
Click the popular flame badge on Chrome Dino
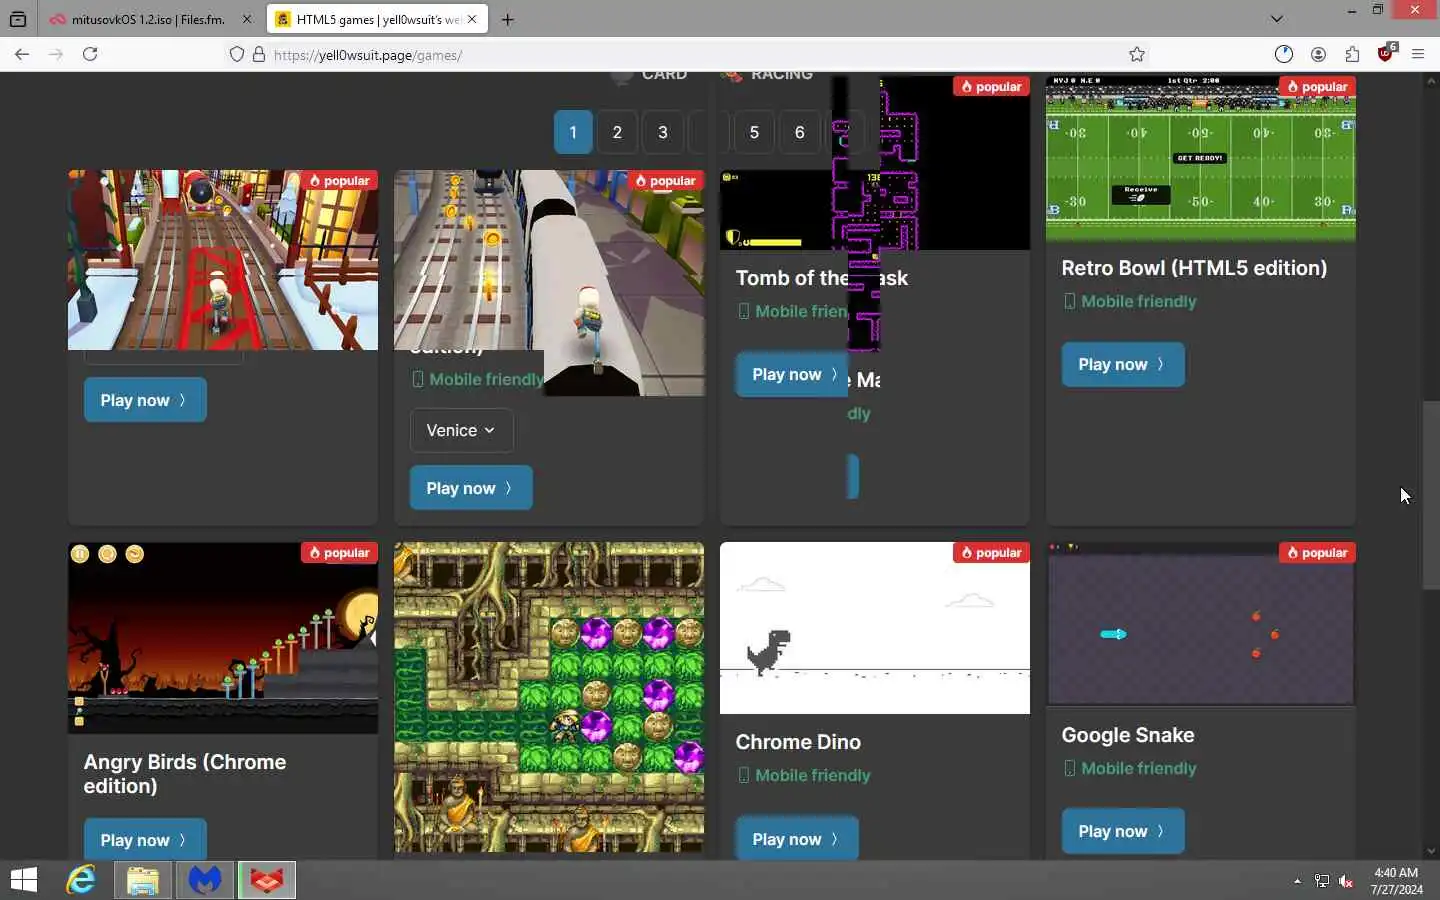(x=991, y=553)
